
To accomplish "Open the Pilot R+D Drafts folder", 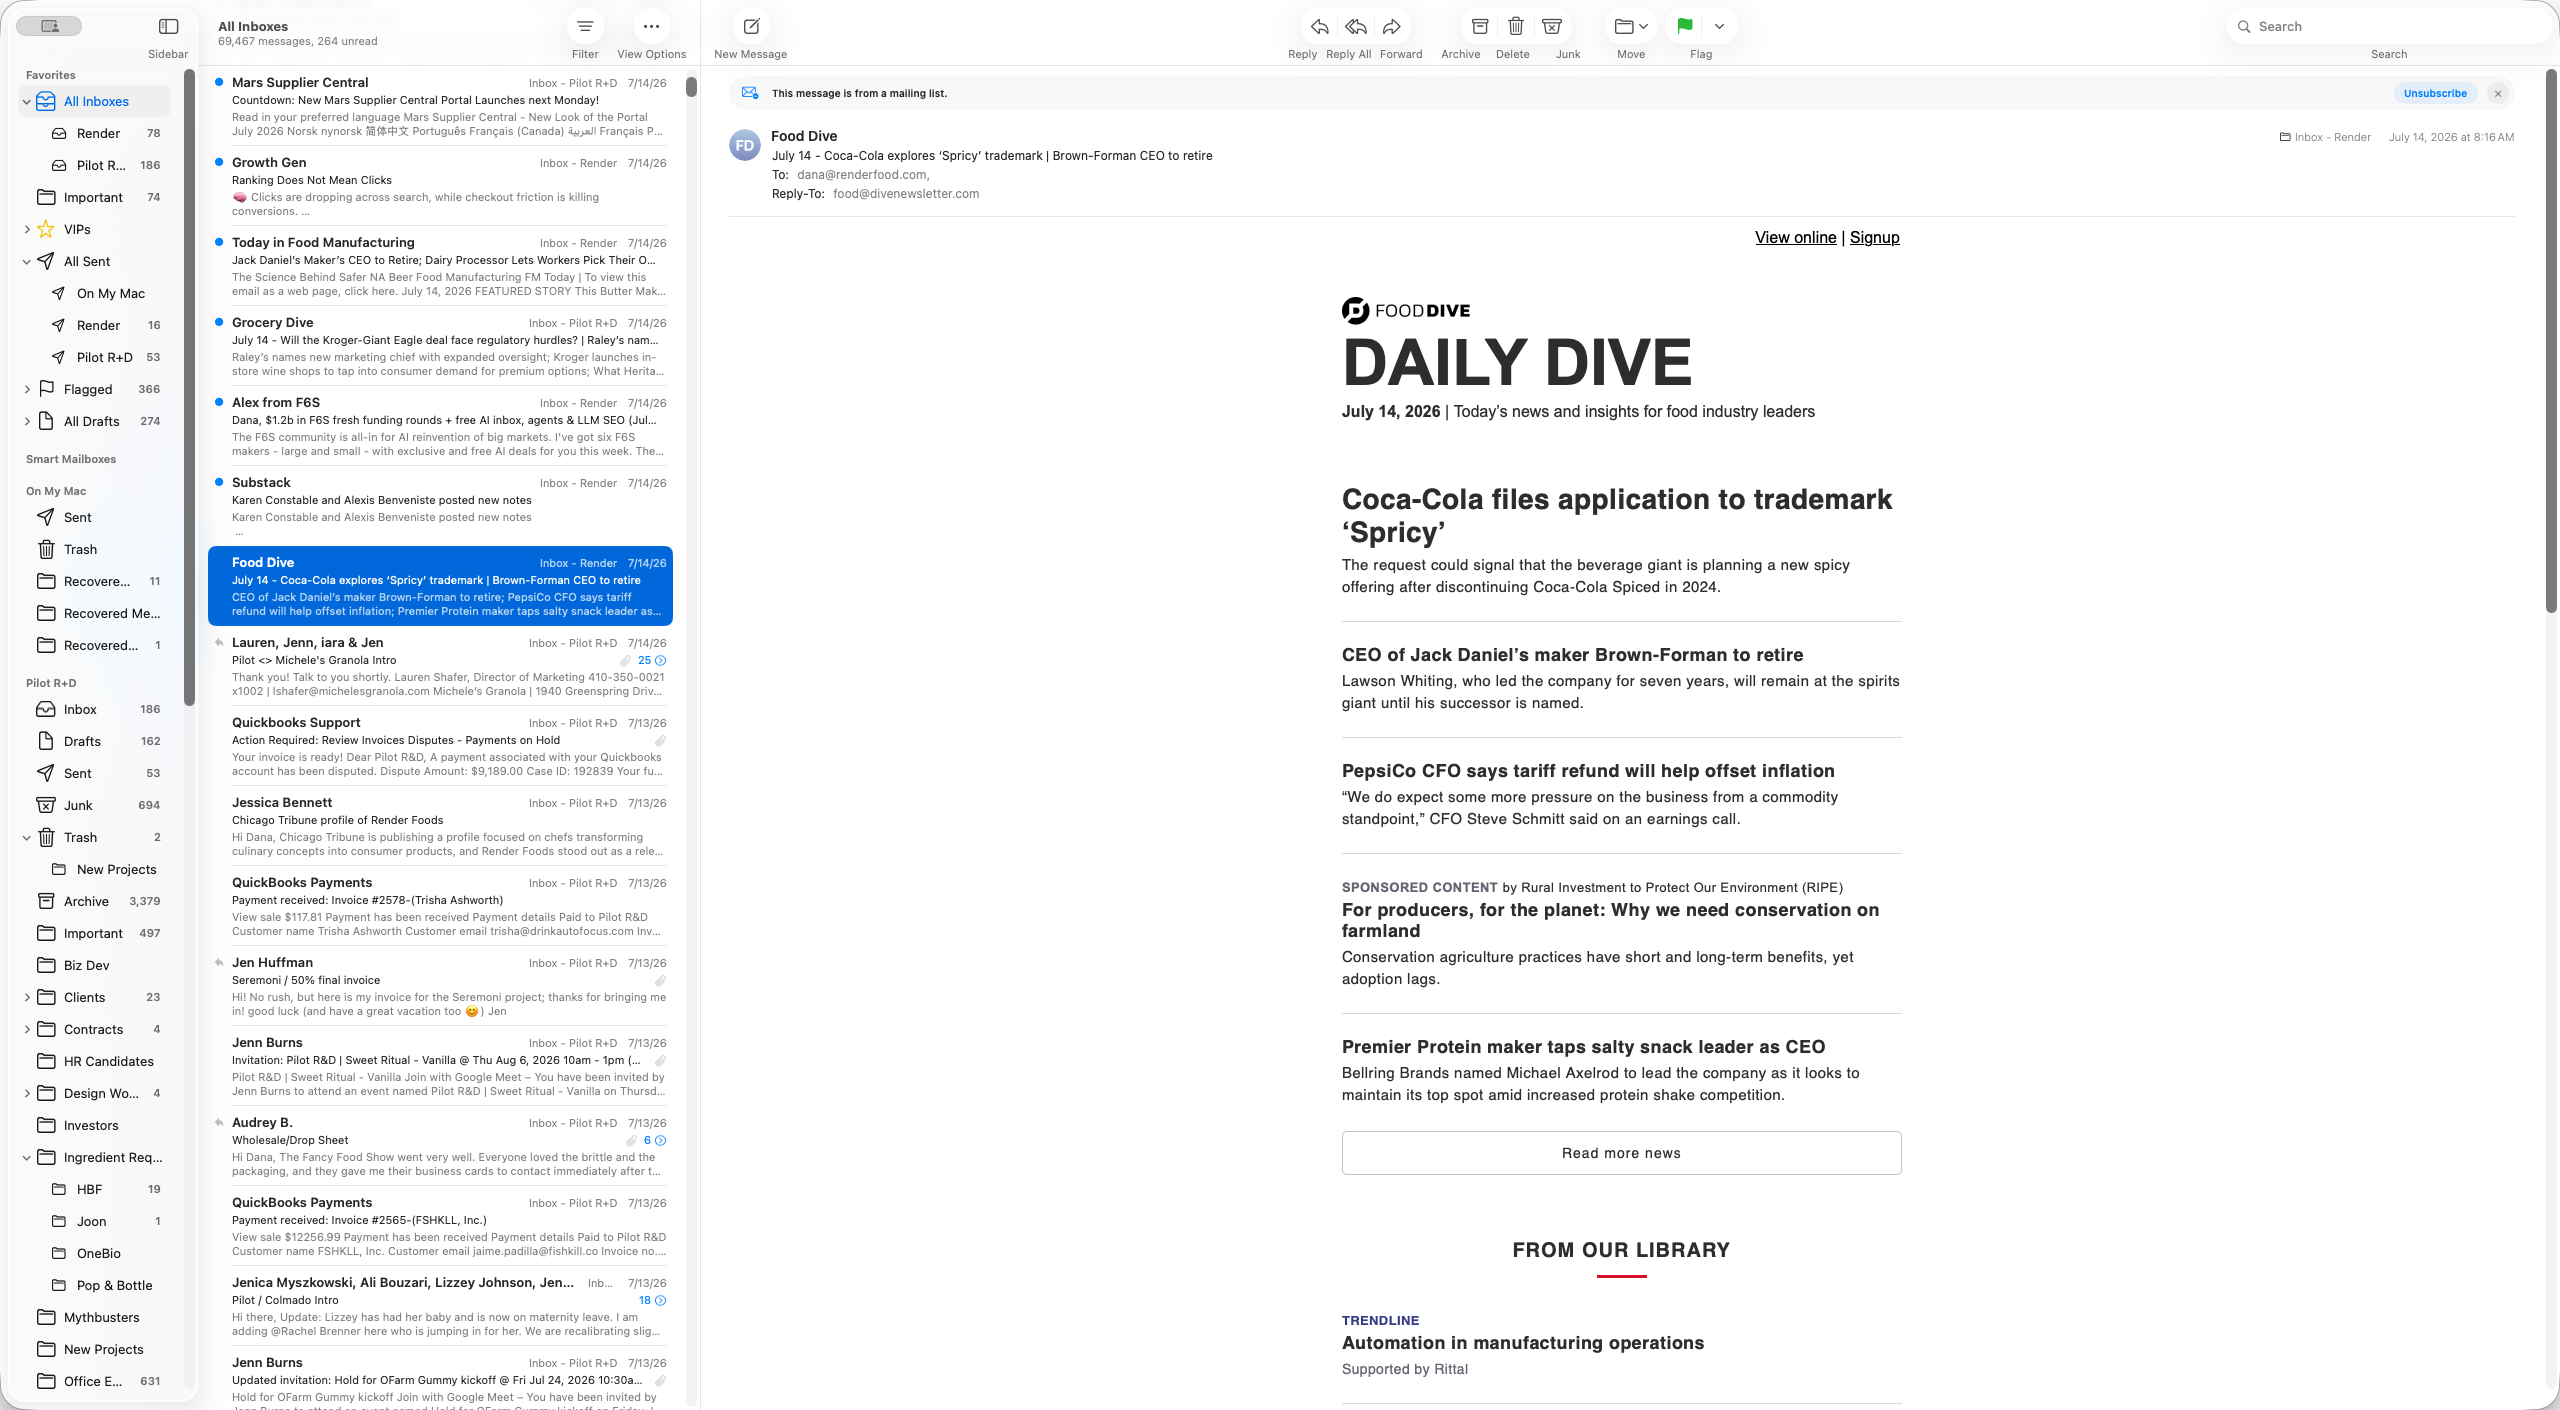I will [x=95, y=741].
